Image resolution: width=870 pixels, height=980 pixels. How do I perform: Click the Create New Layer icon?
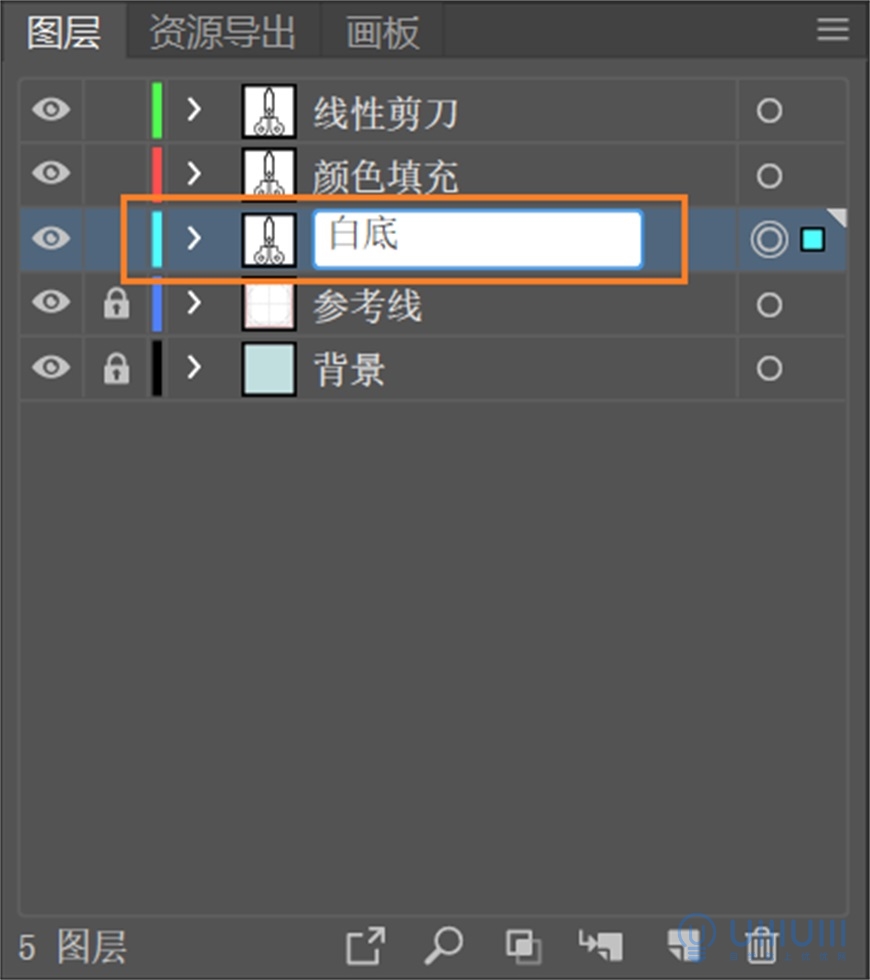(685, 943)
